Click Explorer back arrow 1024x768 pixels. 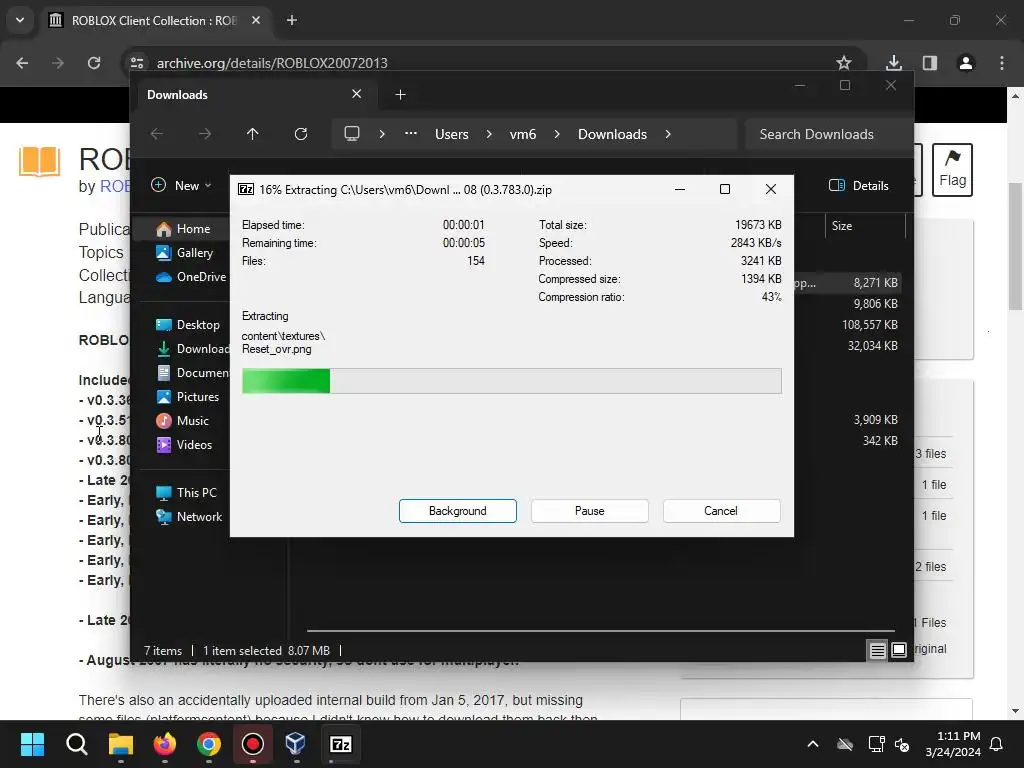157,134
